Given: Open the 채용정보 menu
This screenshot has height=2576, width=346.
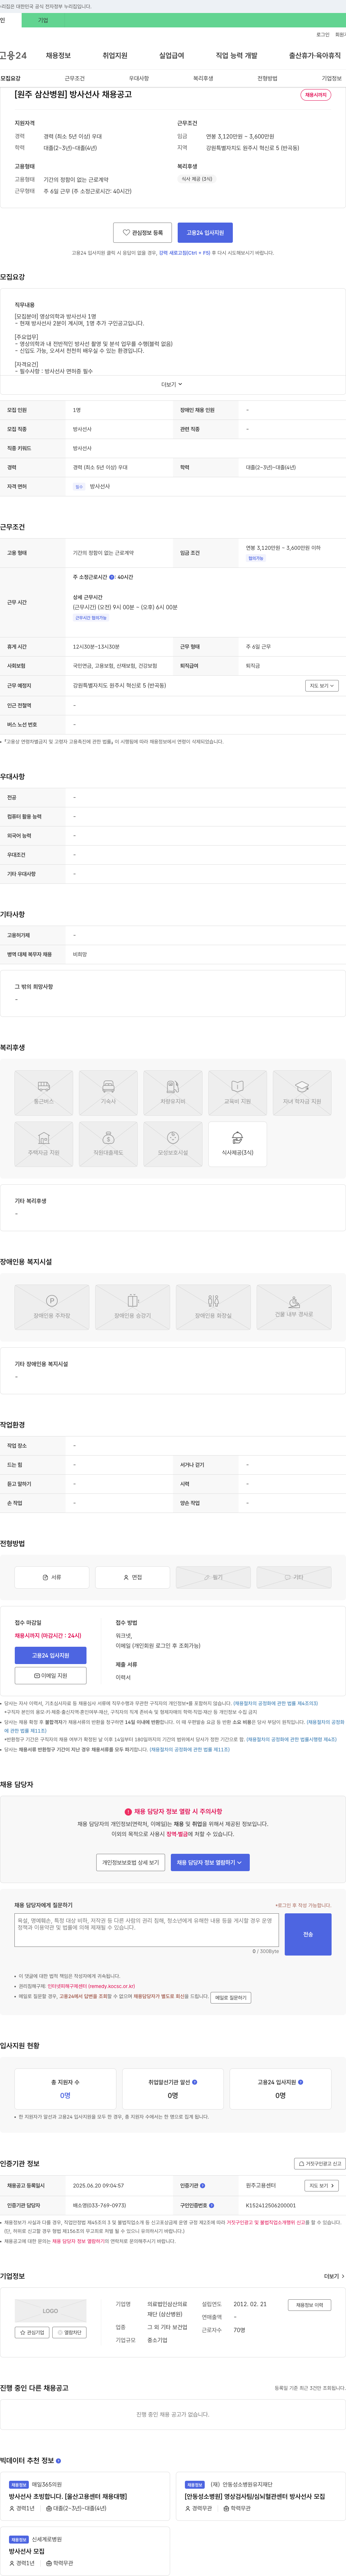Looking at the screenshot, I should coord(58,56).
